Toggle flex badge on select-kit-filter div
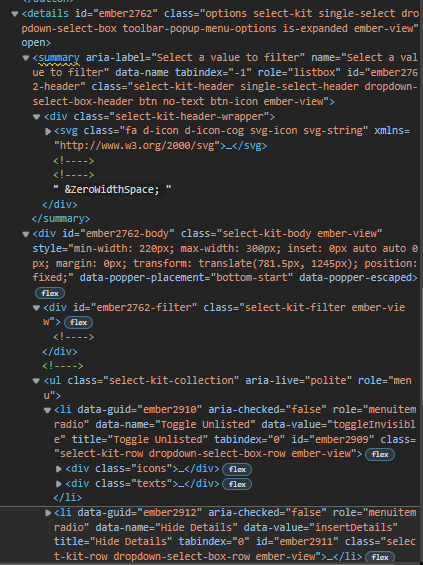 point(78,322)
